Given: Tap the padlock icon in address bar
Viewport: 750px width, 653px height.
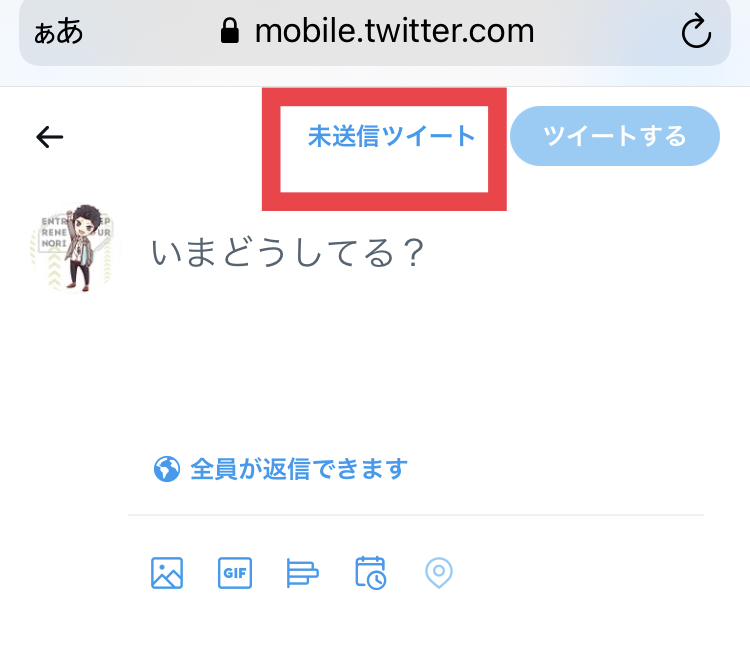Looking at the screenshot, I should [230, 31].
